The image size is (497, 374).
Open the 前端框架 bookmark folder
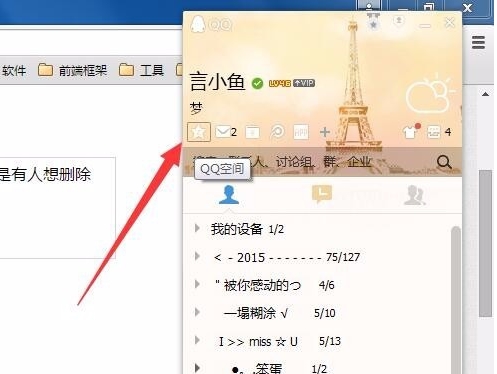(x=72, y=70)
